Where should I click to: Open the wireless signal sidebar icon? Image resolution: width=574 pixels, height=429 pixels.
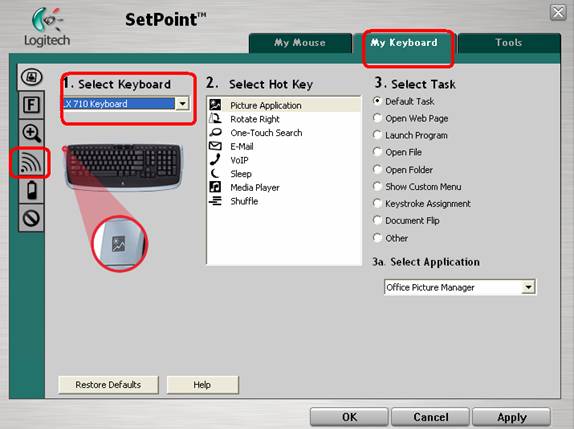(x=31, y=163)
